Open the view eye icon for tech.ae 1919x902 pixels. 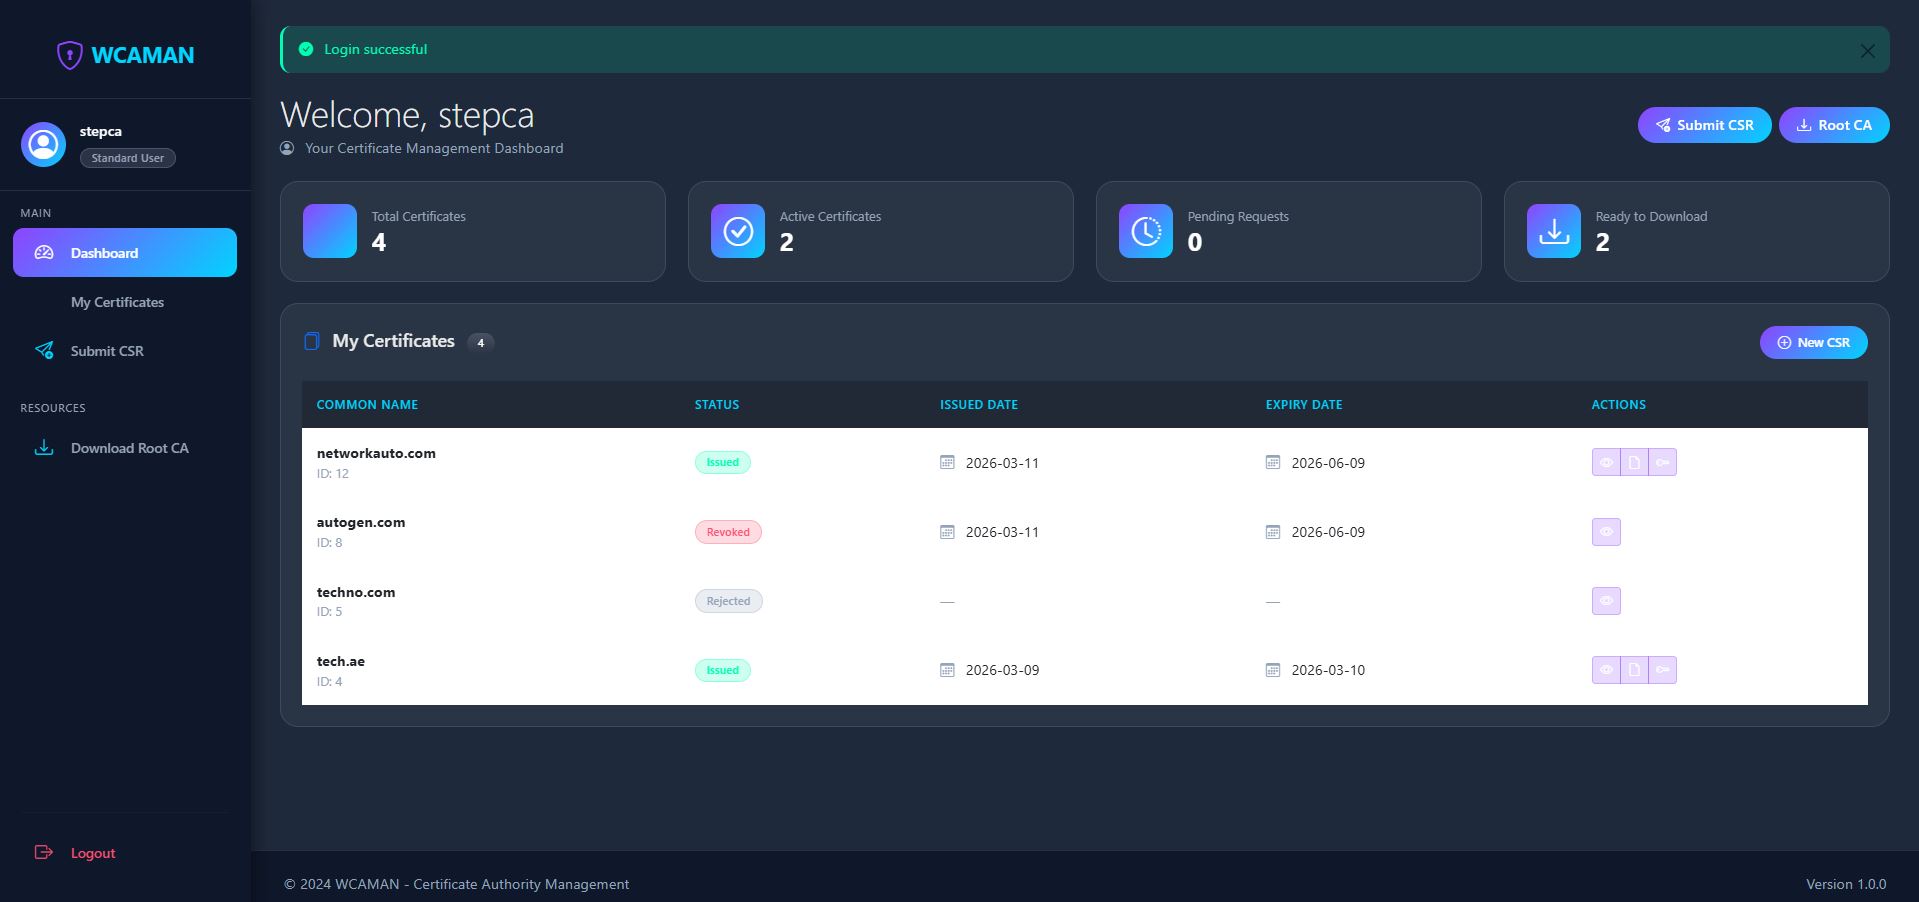point(1606,670)
